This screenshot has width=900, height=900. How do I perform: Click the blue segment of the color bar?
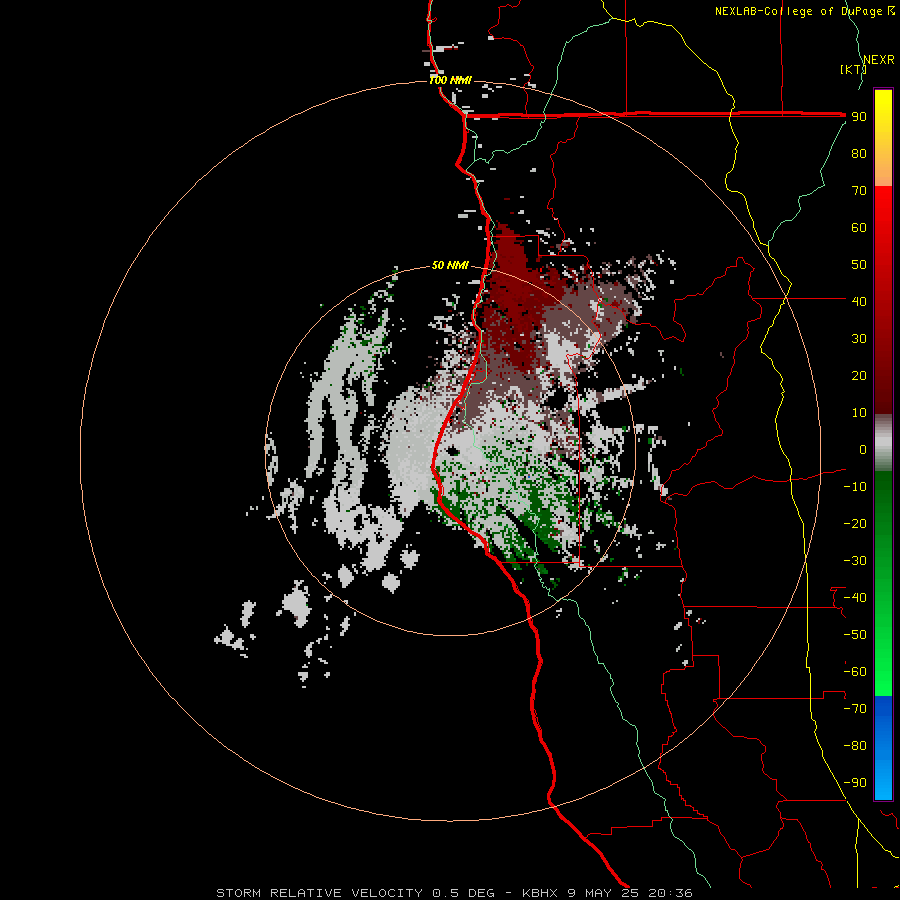[x=883, y=748]
